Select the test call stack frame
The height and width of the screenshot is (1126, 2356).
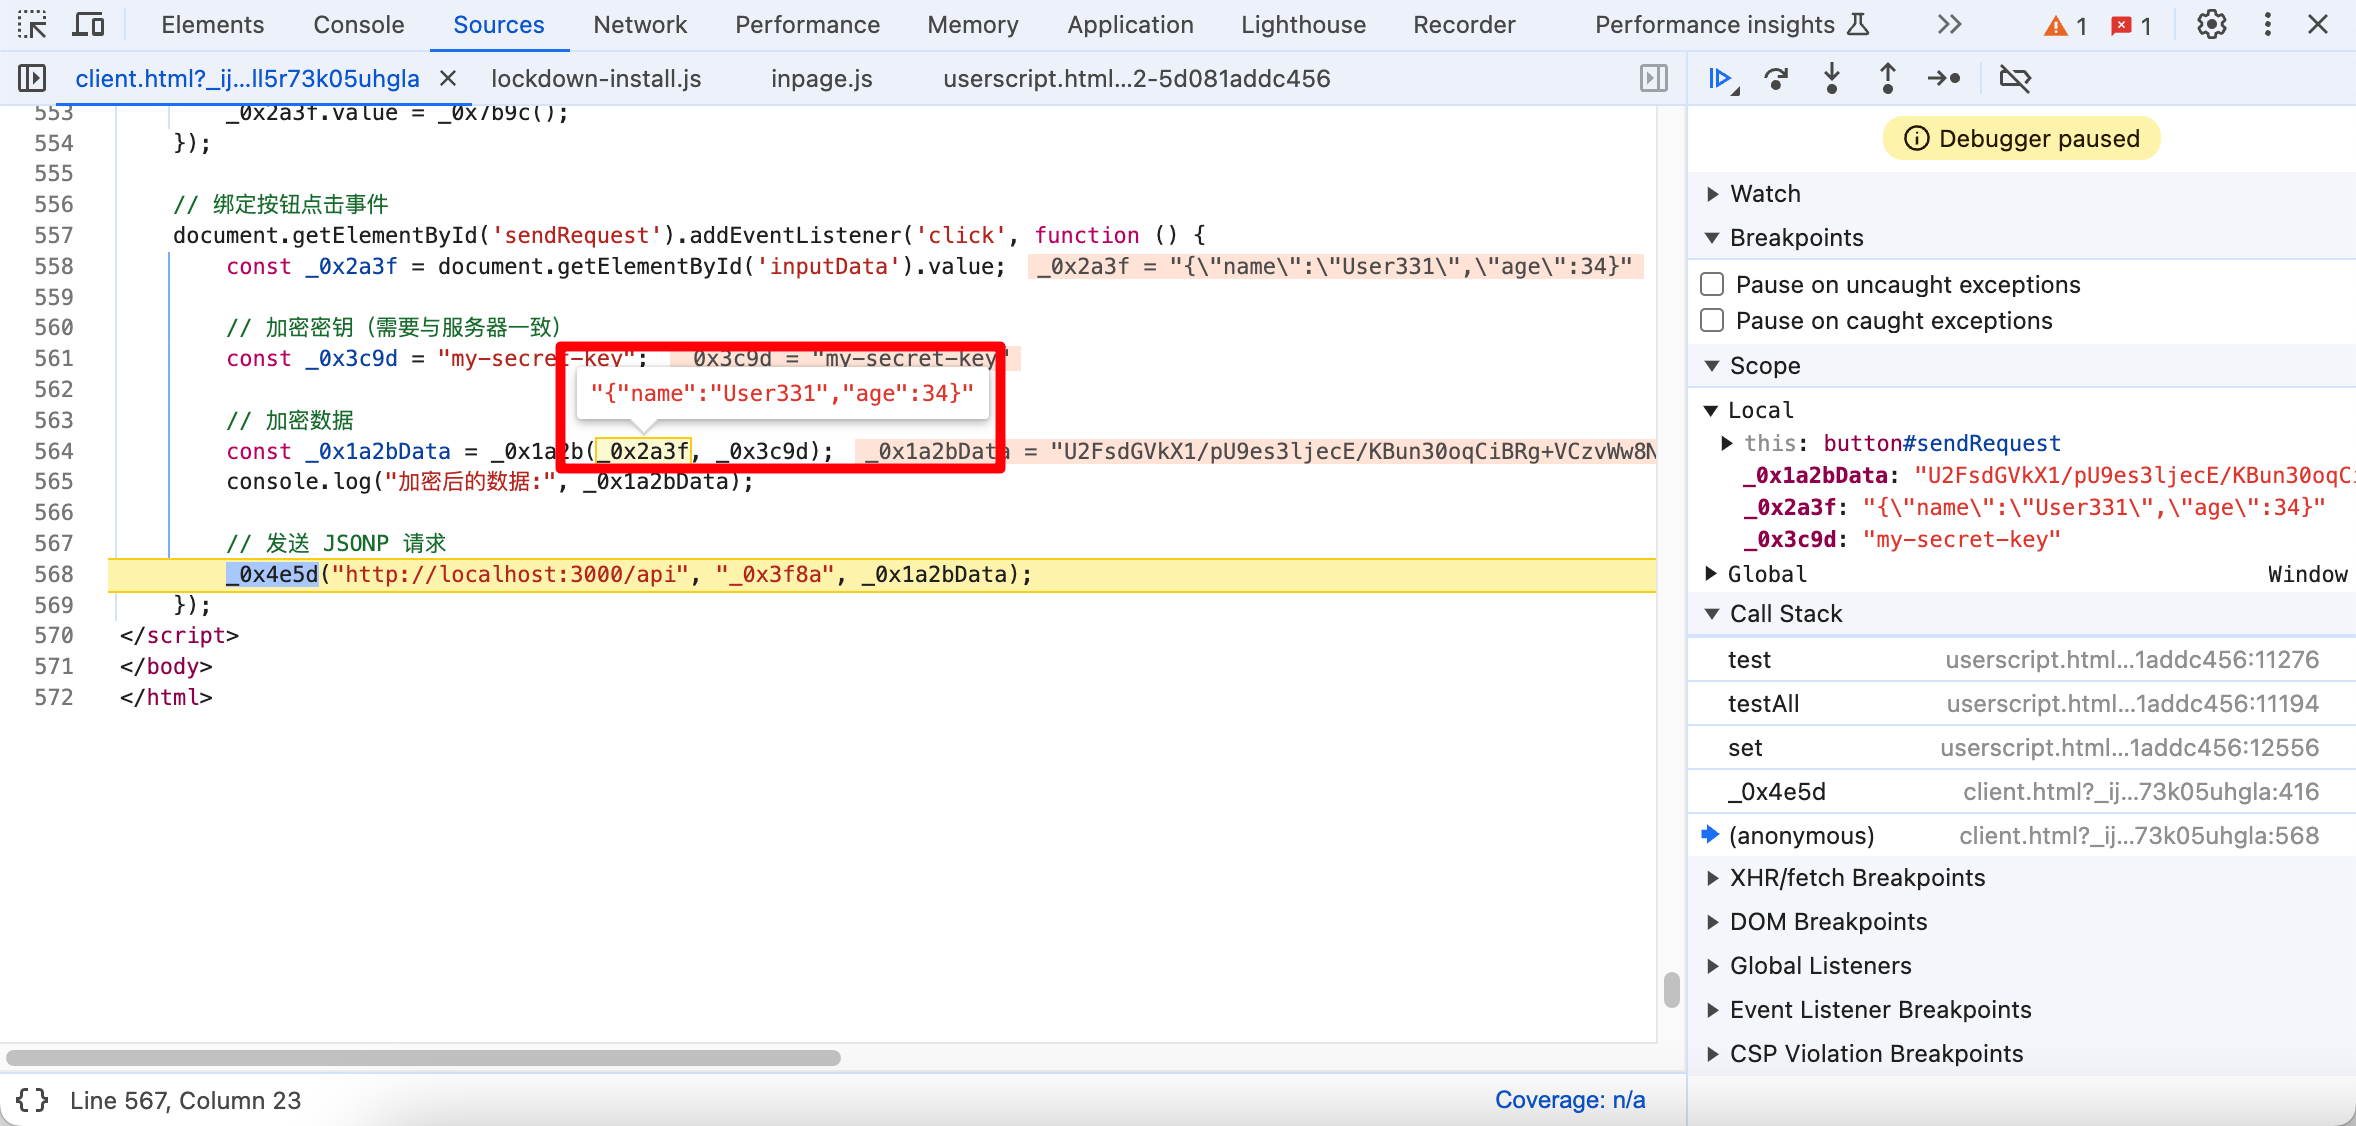[x=2022, y=660]
